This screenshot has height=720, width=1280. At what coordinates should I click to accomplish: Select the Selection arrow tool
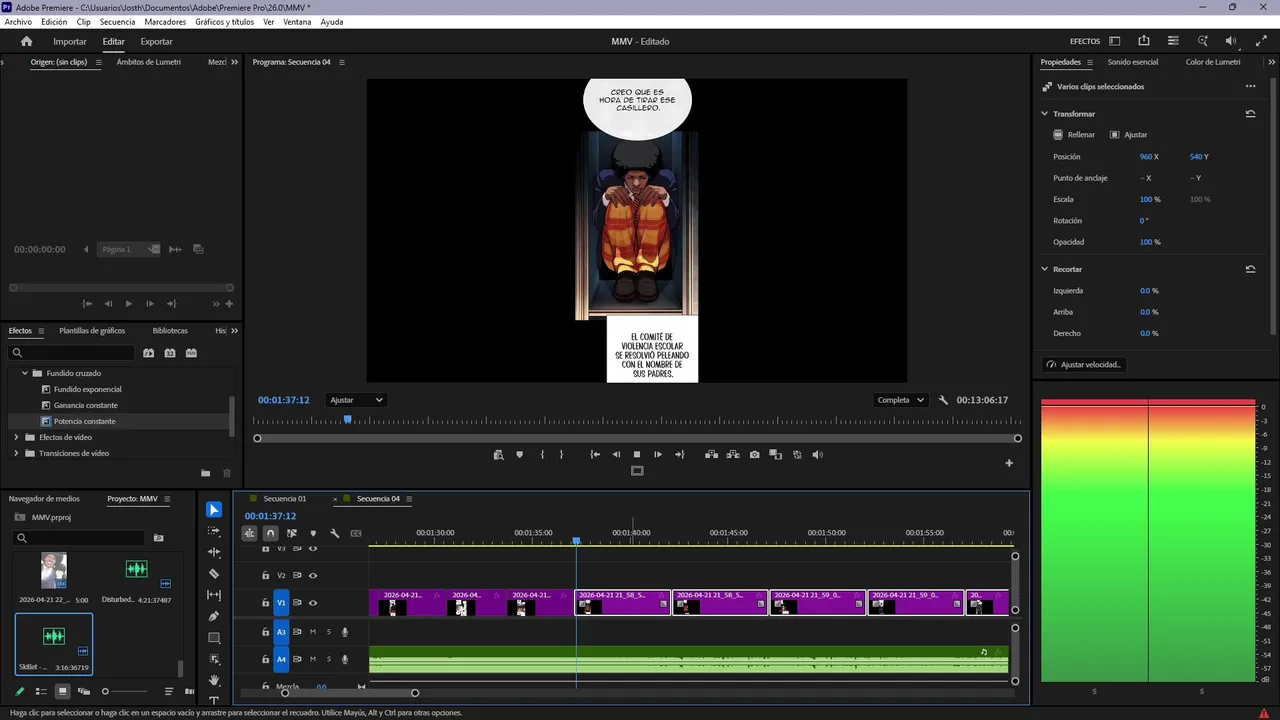pos(214,510)
